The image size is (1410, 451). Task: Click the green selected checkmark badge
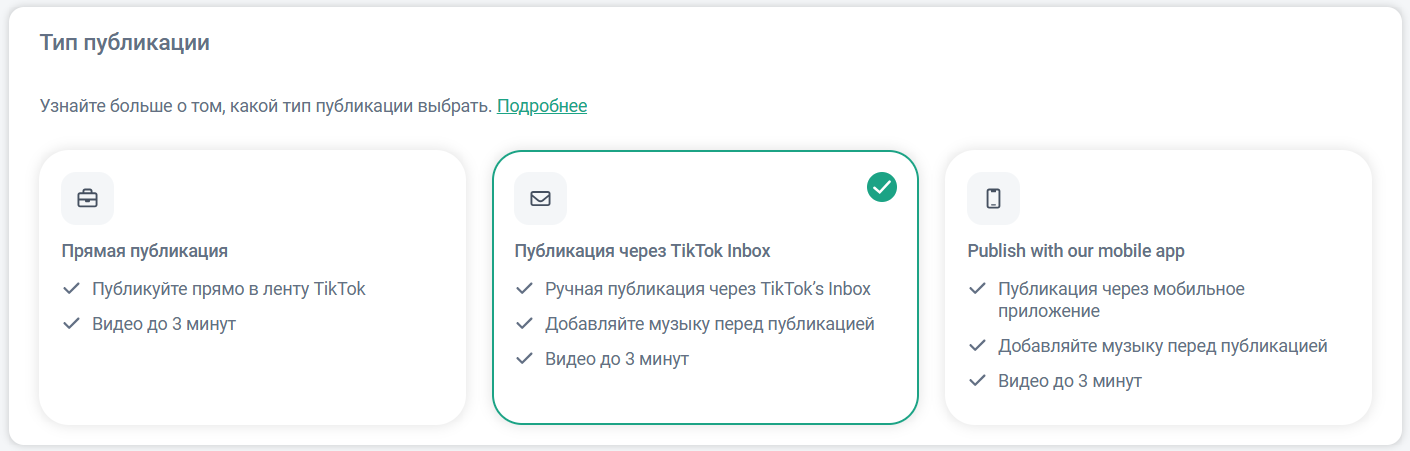tap(882, 186)
